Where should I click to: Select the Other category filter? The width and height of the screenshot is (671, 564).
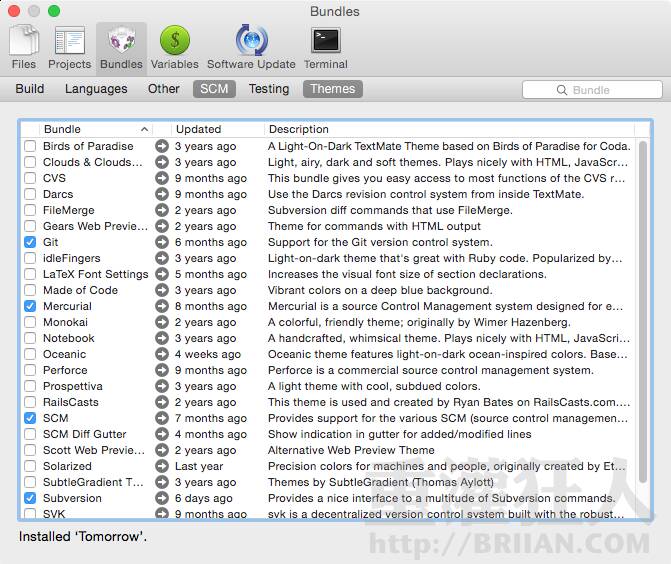(163, 89)
